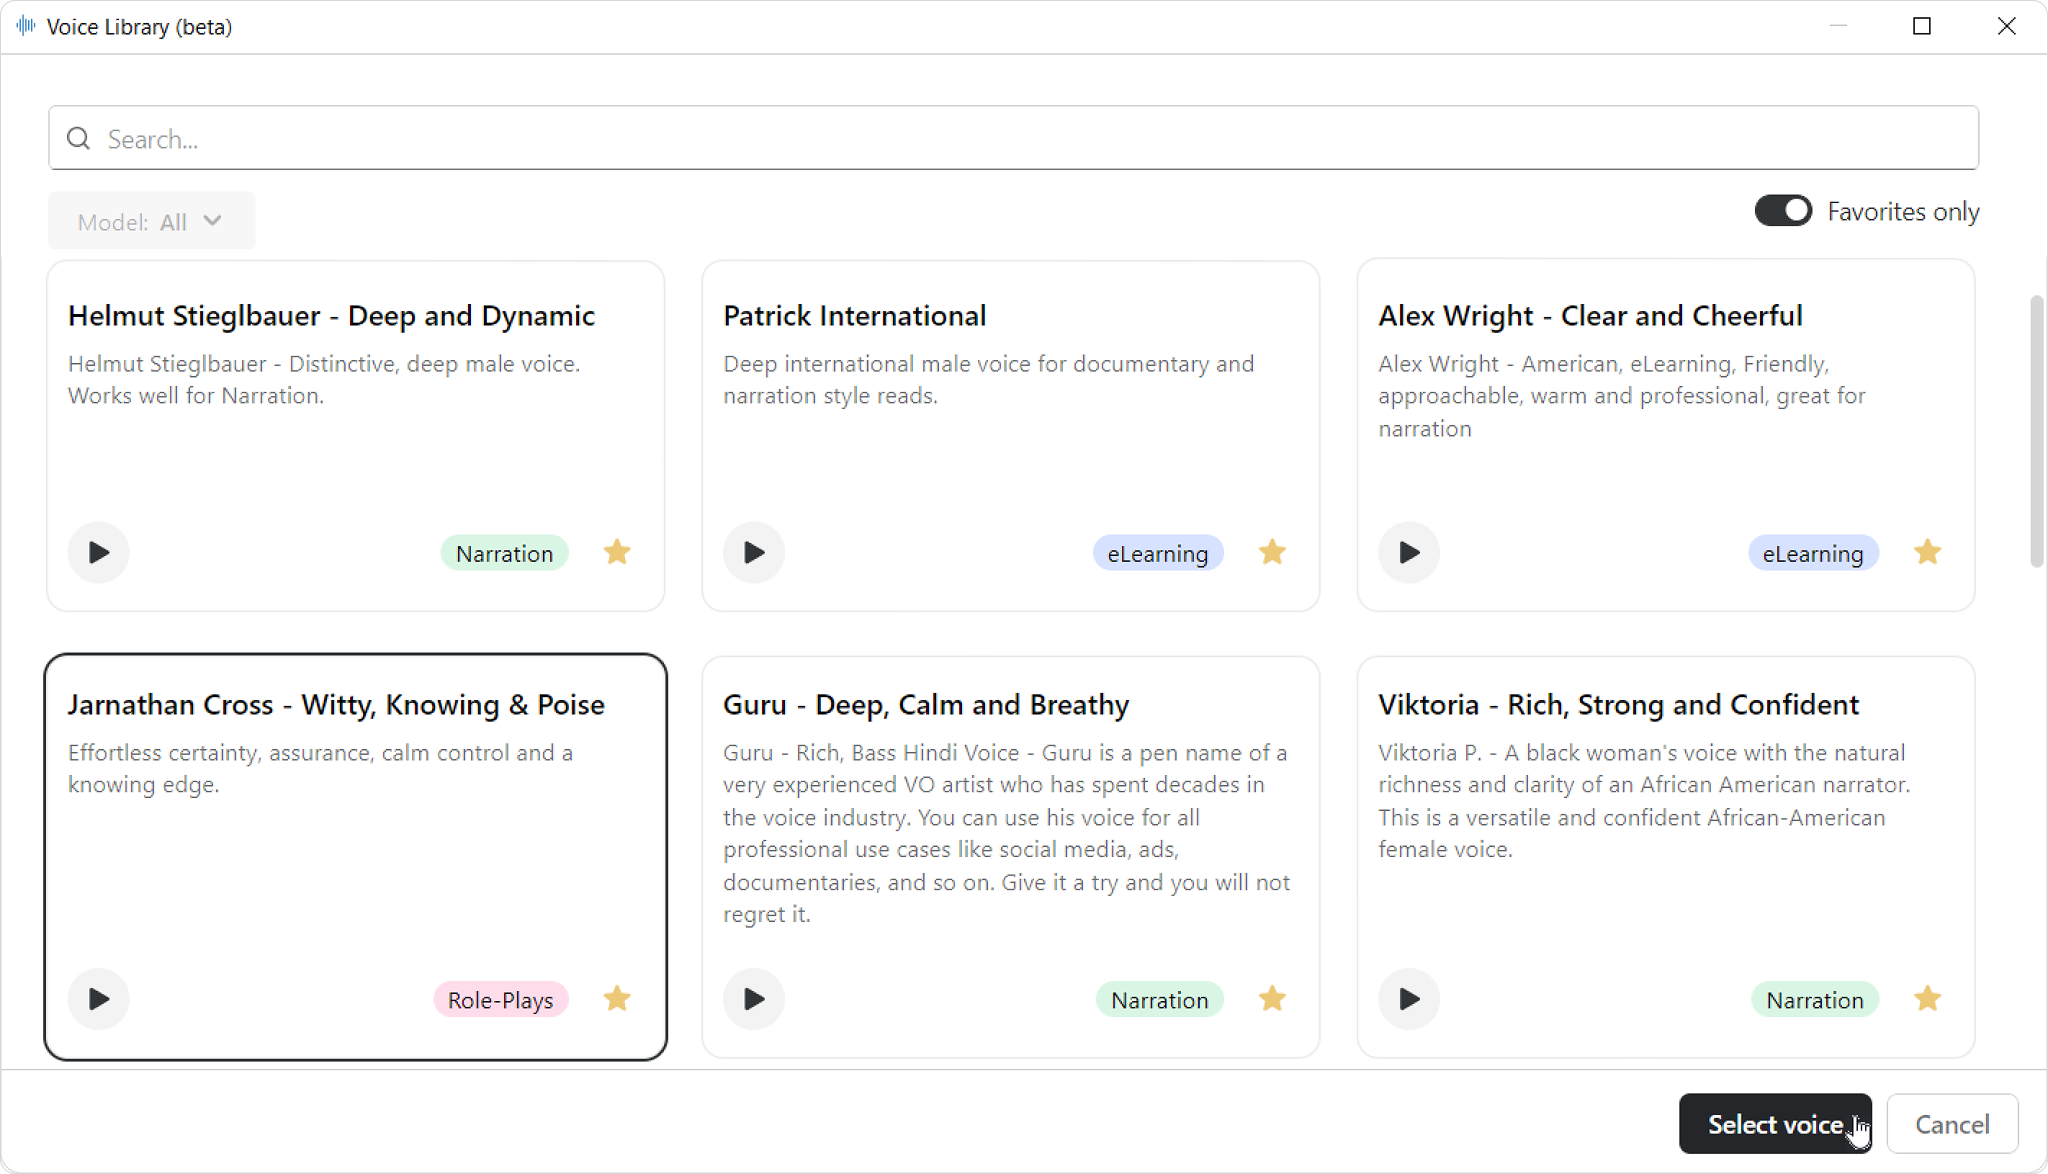Image resolution: width=2048 pixels, height=1174 pixels.
Task: Turn off the Favorites only switch
Action: tap(1783, 211)
